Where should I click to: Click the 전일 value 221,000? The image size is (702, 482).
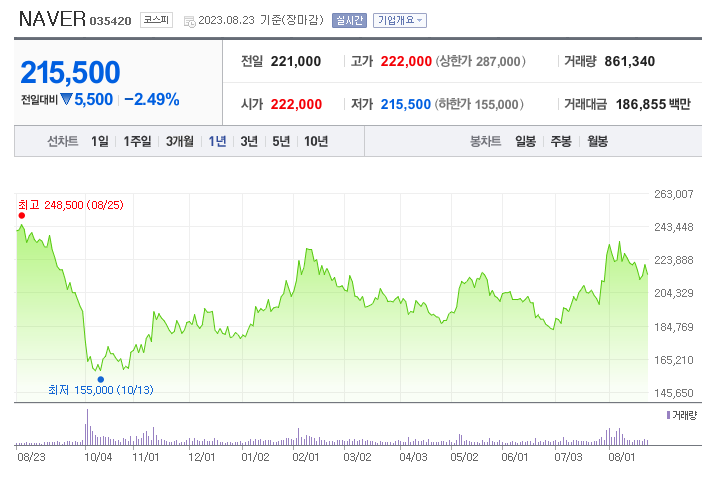pyautogui.click(x=295, y=61)
